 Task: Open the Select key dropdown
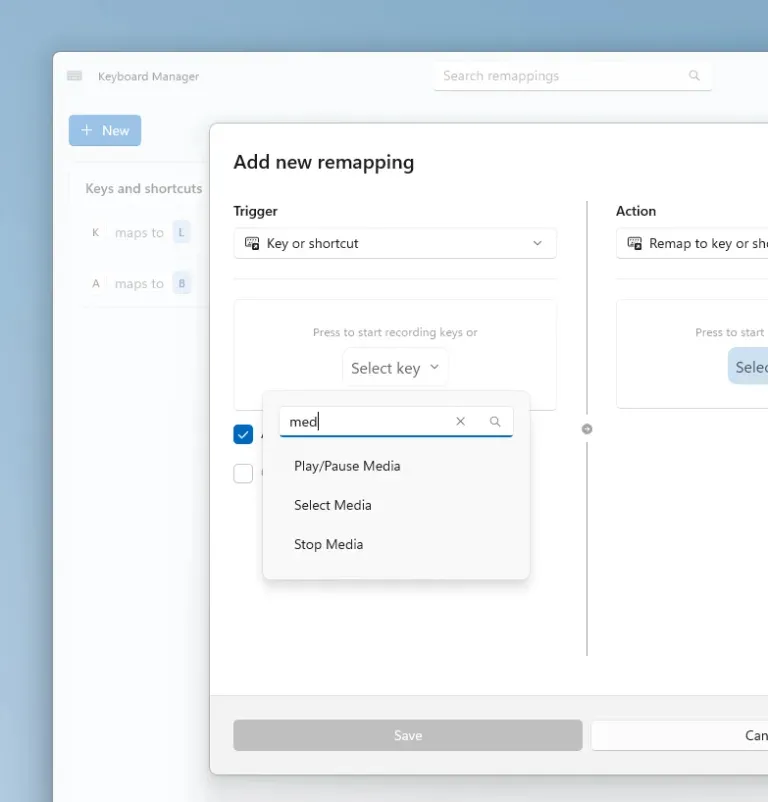coord(395,368)
